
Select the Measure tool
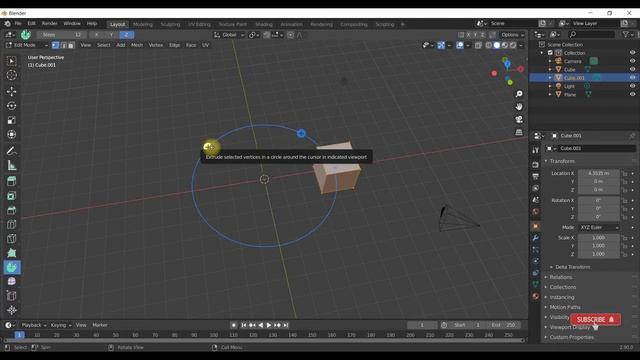pos(11,165)
